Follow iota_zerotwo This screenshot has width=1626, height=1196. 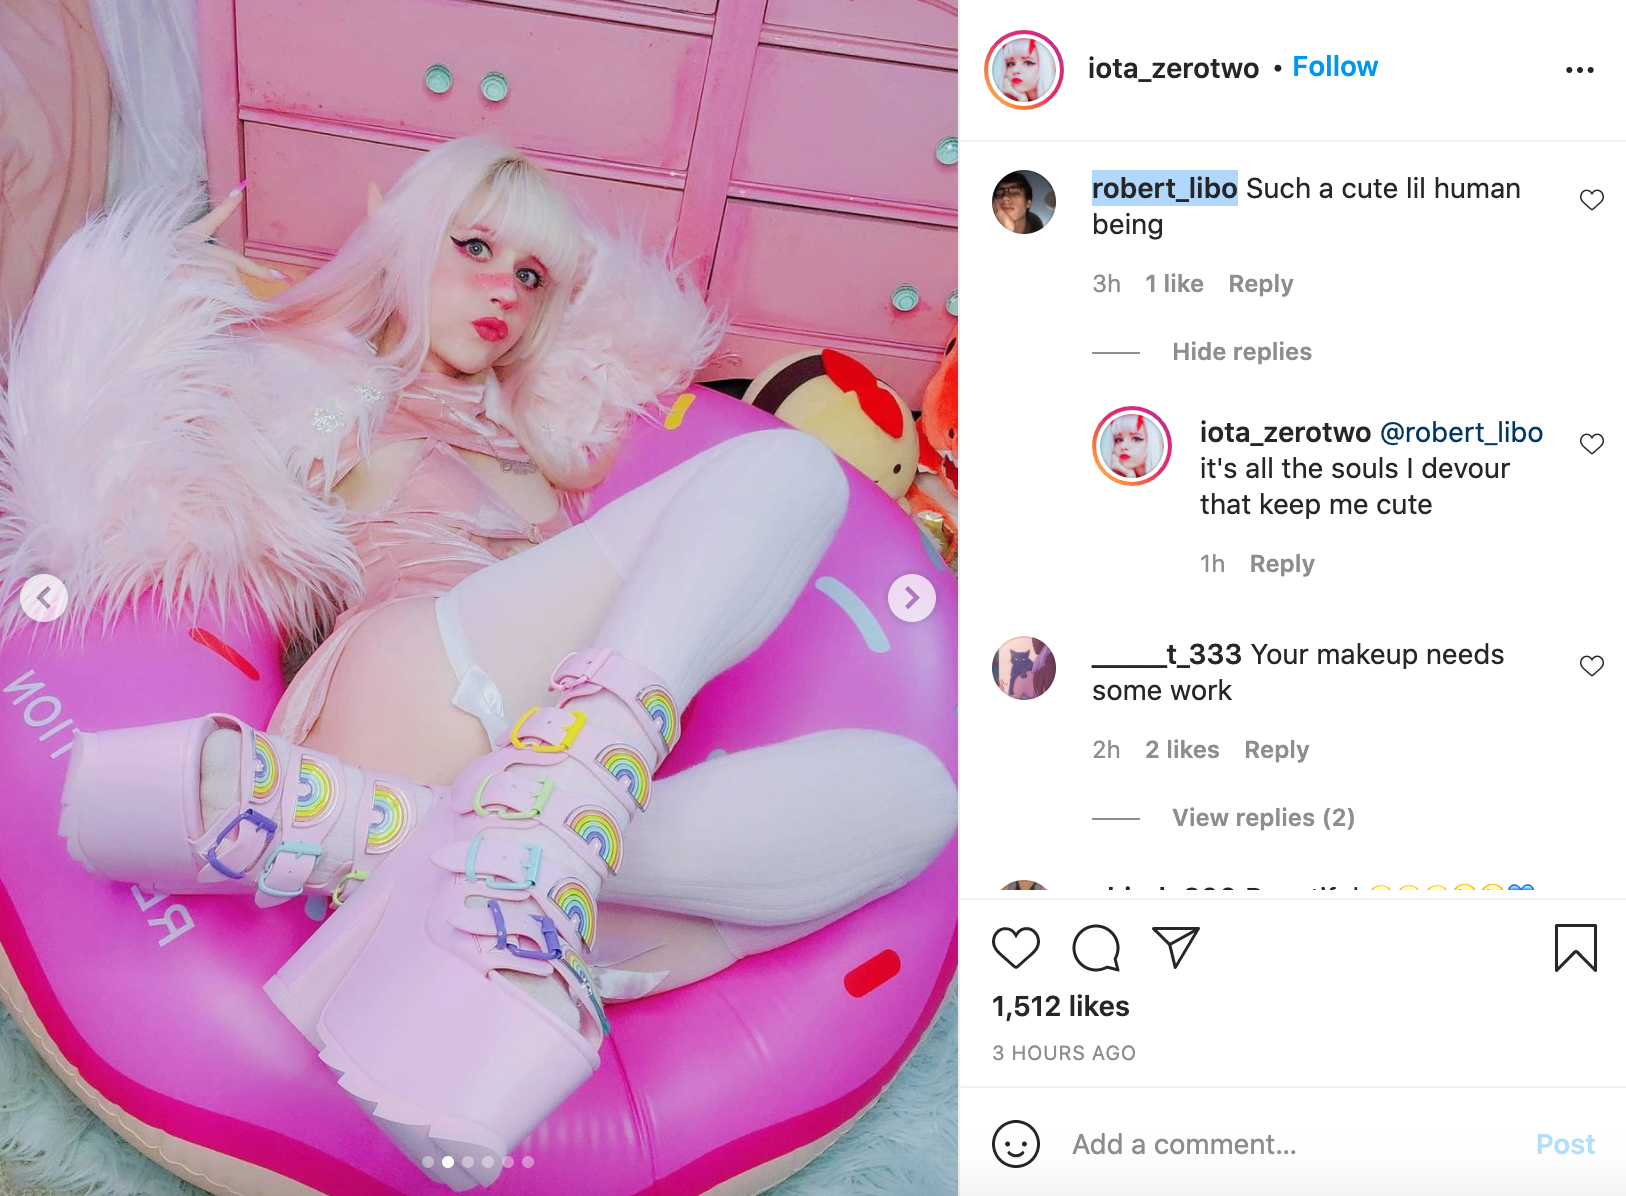pyautogui.click(x=1335, y=67)
